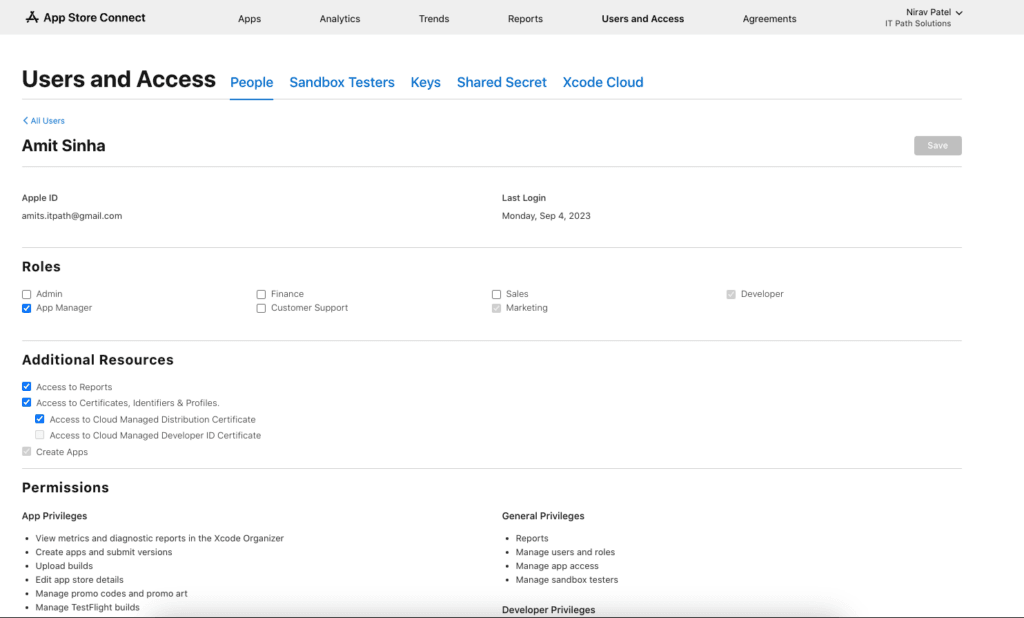This screenshot has width=1024, height=618.
Task: Open the Xcode Cloud tab
Action: pyautogui.click(x=603, y=83)
